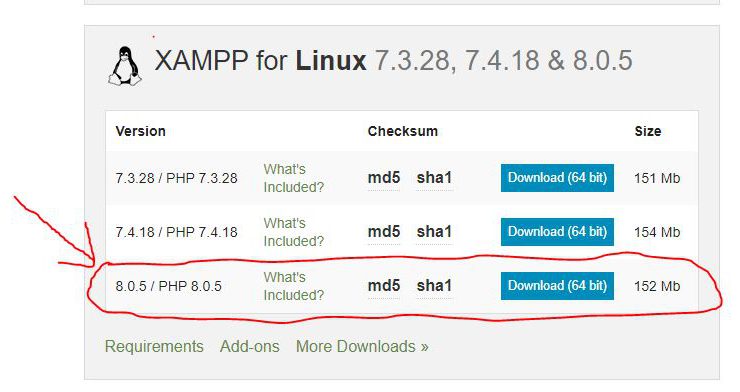
Task: Click the 8.0.5 / PHP 8.0.5 version text
Action: [168, 286]
